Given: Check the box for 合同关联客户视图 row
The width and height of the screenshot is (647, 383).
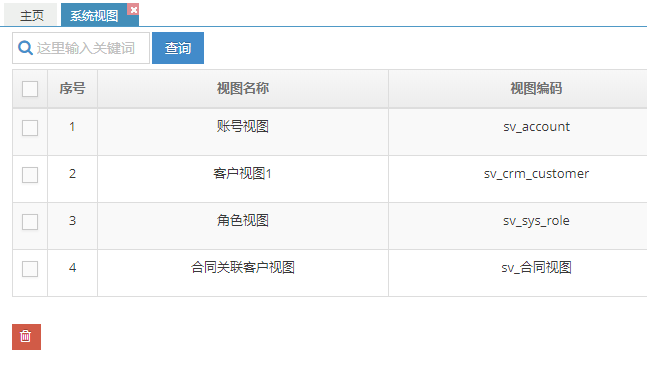Looking at the screenshot, I should 30,269.
